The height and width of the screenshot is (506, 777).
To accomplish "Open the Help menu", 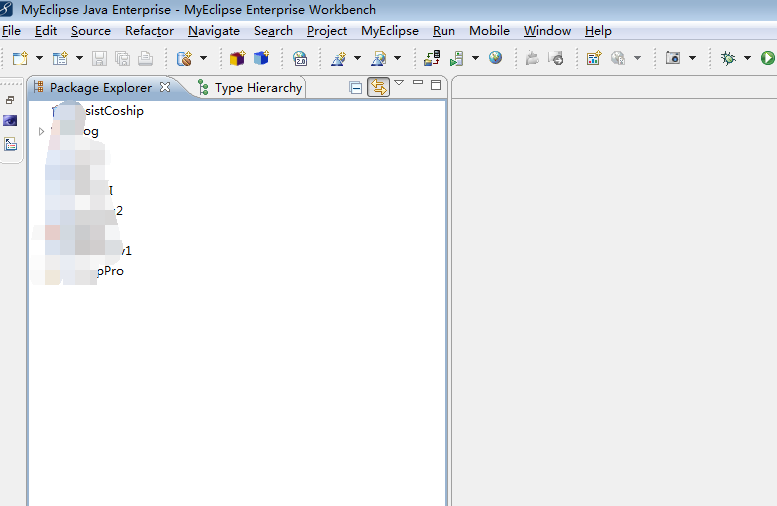I will 598,31.
